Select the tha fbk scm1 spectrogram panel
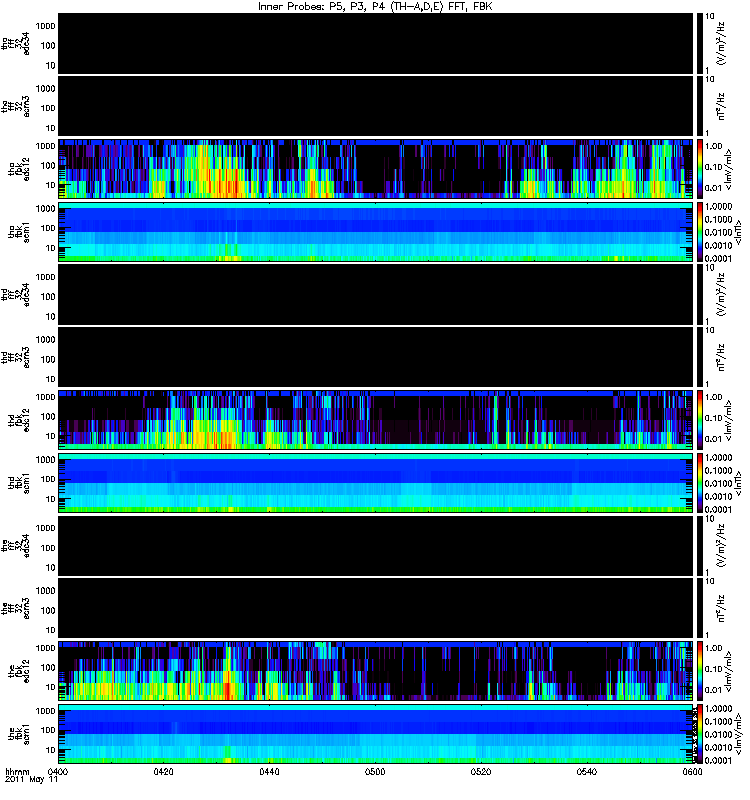The width and height of the screenshot is (750, 800). 376,231
